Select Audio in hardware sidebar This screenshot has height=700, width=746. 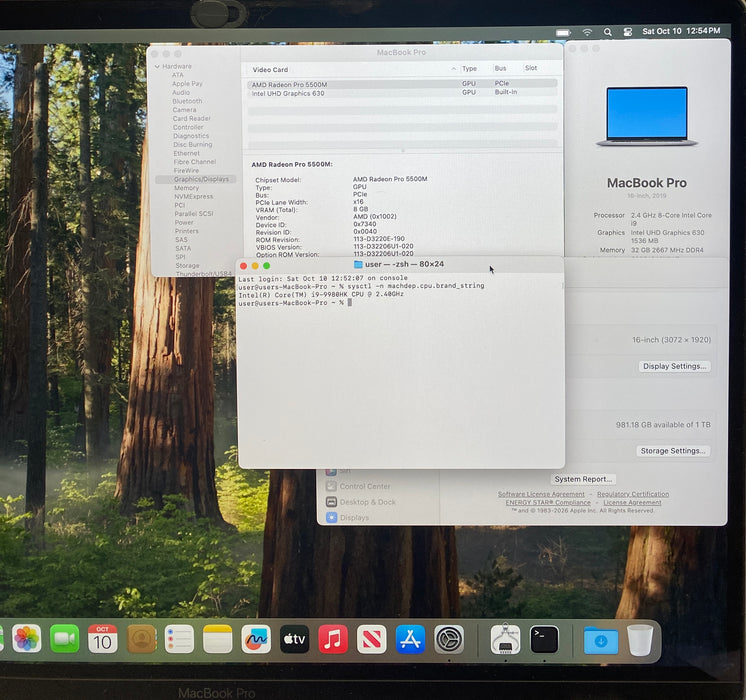coord(181,92)
